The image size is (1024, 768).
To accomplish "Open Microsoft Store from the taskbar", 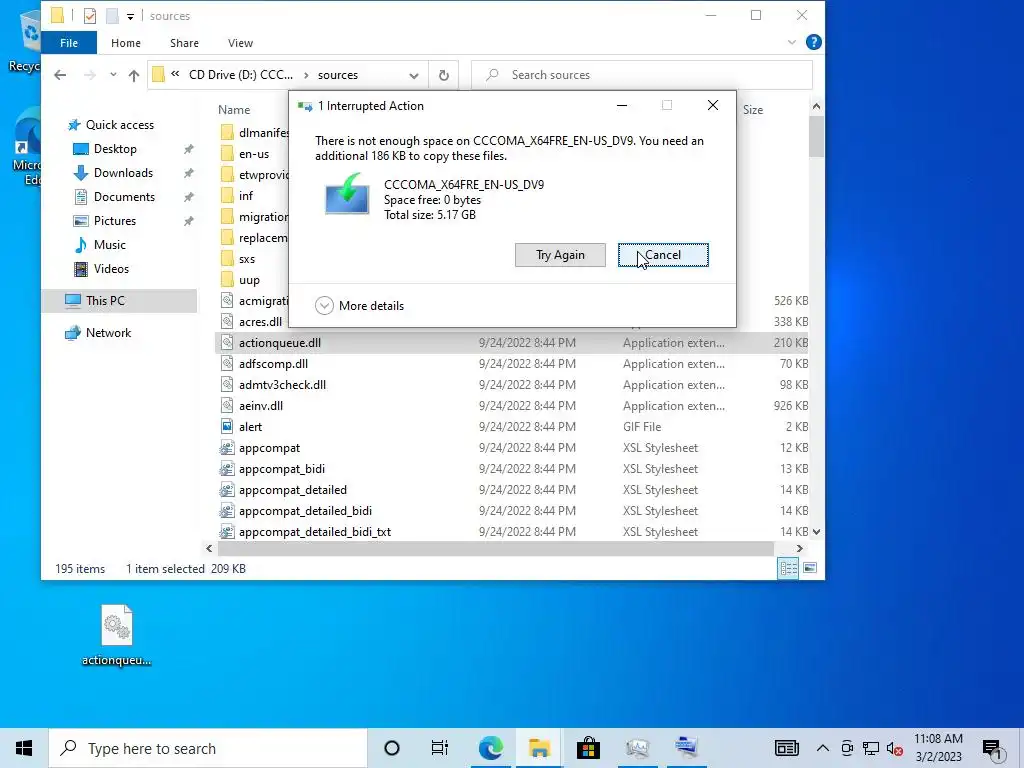I will 588,748.
